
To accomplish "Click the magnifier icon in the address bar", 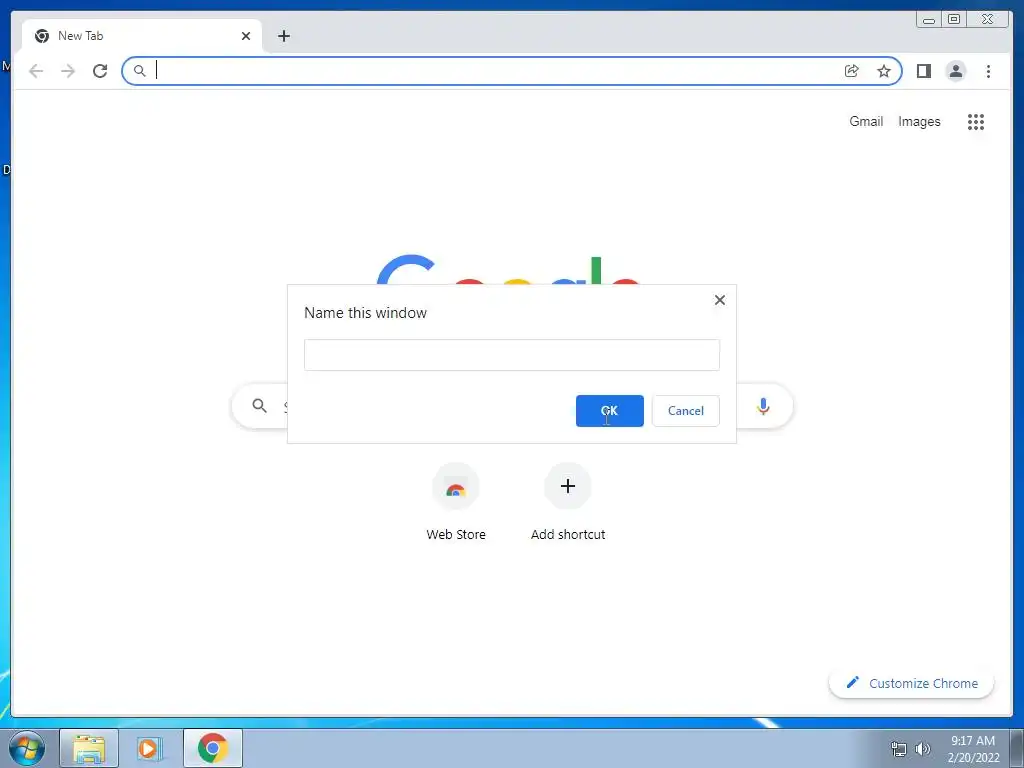I will (139, 71).
